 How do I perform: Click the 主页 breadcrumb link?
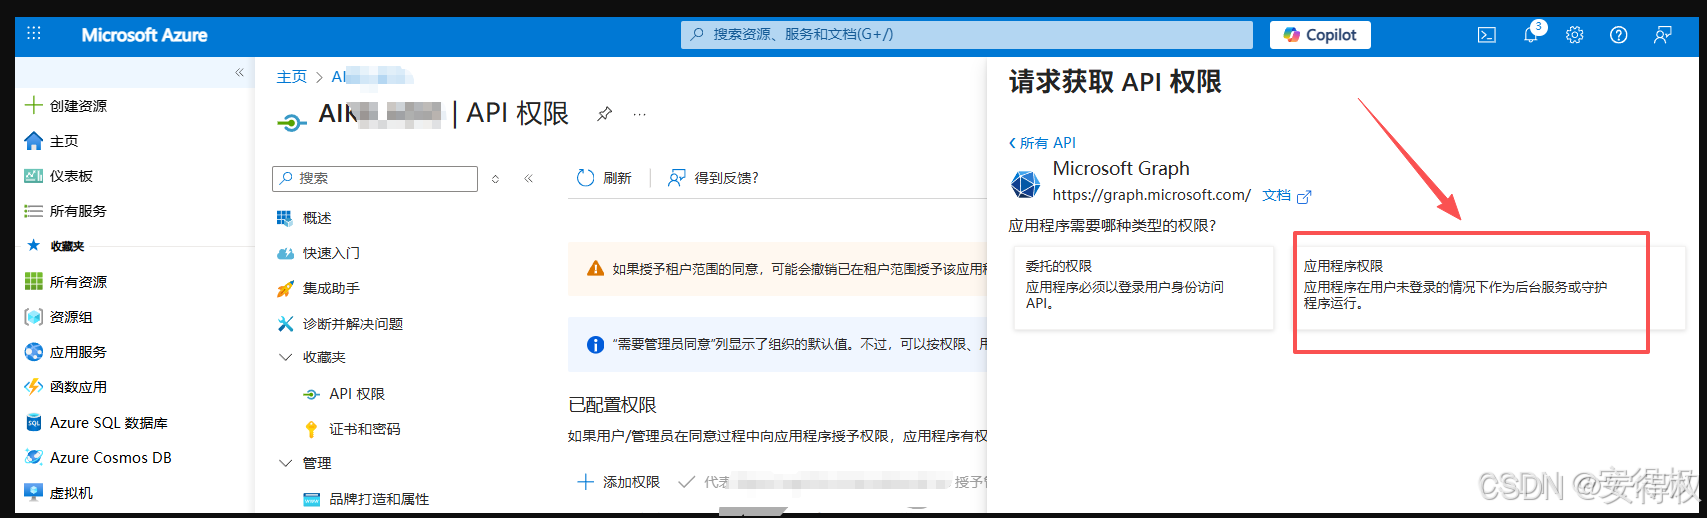click(x=291, y=77)
